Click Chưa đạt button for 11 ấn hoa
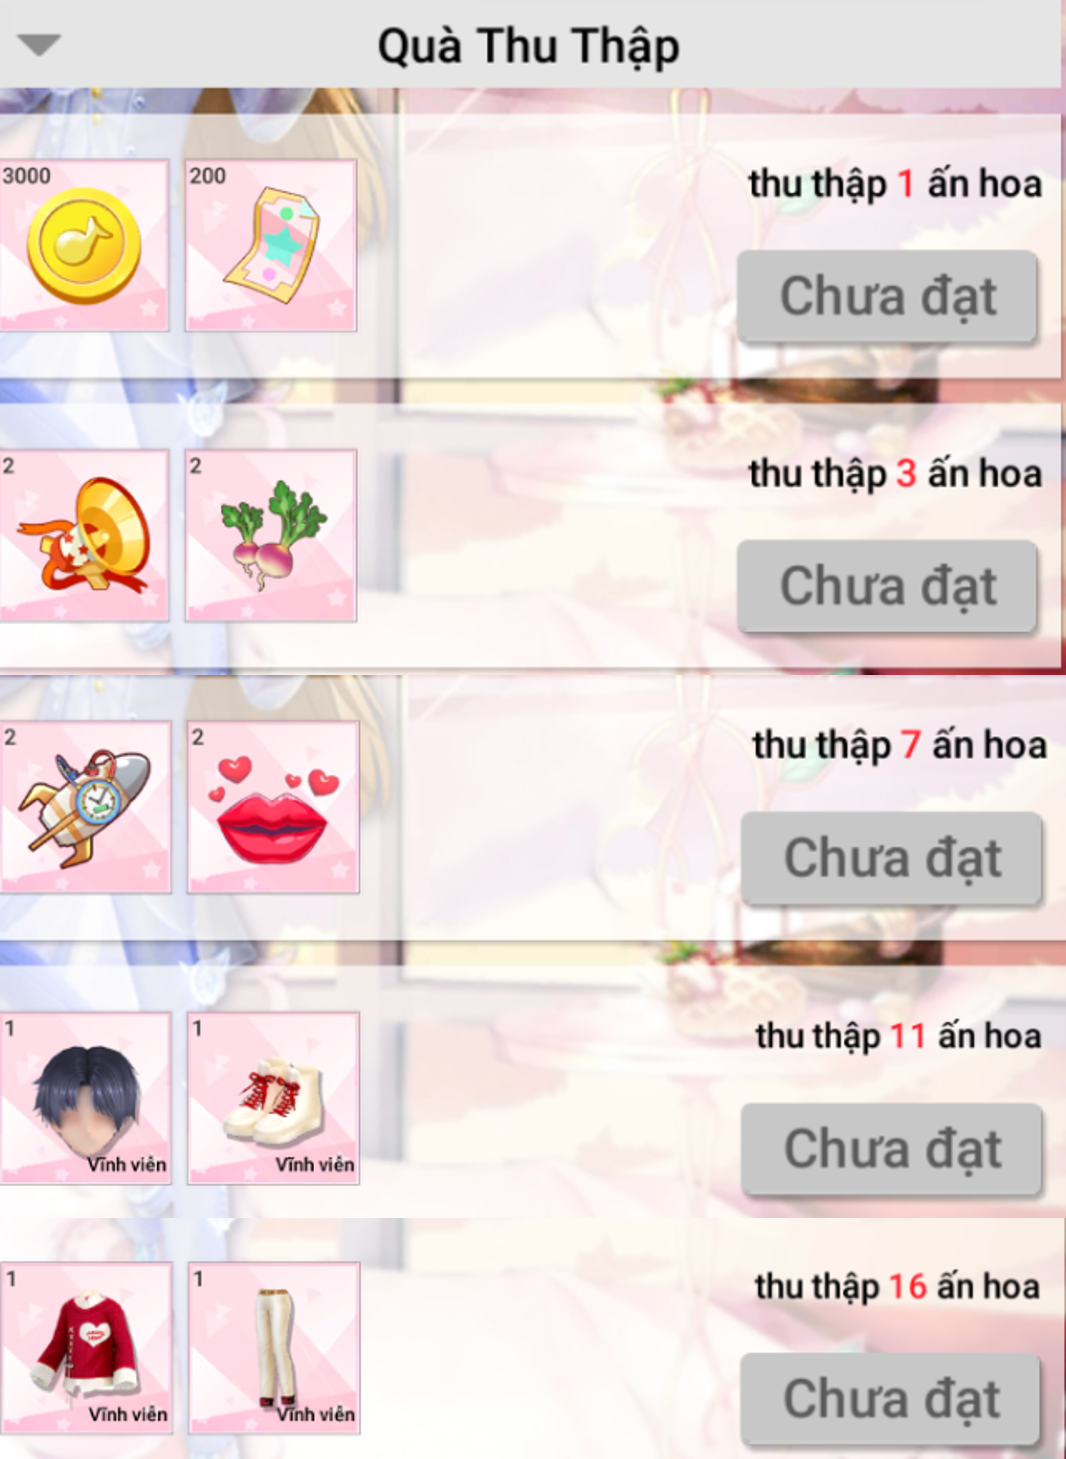 [x=892, y=1149]
